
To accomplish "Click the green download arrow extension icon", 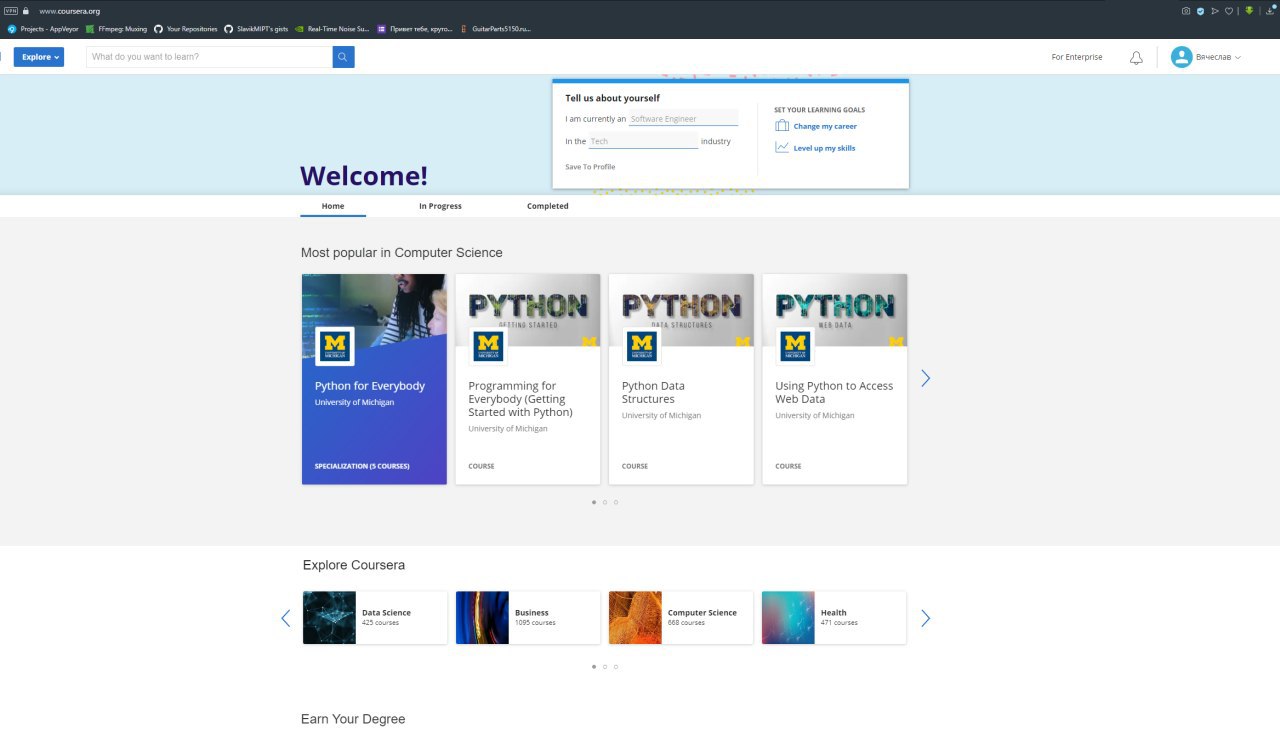I will [1248, 11].
